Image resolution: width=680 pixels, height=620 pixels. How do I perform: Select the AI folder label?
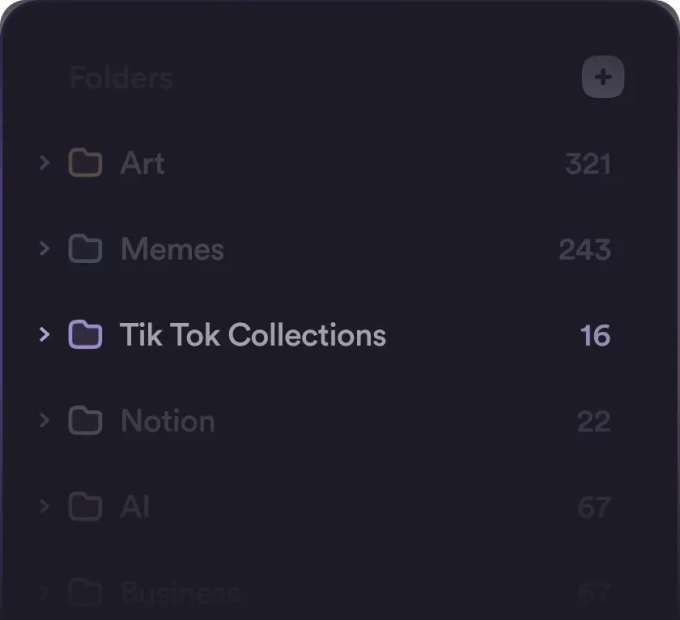click(x=135, y=507)
